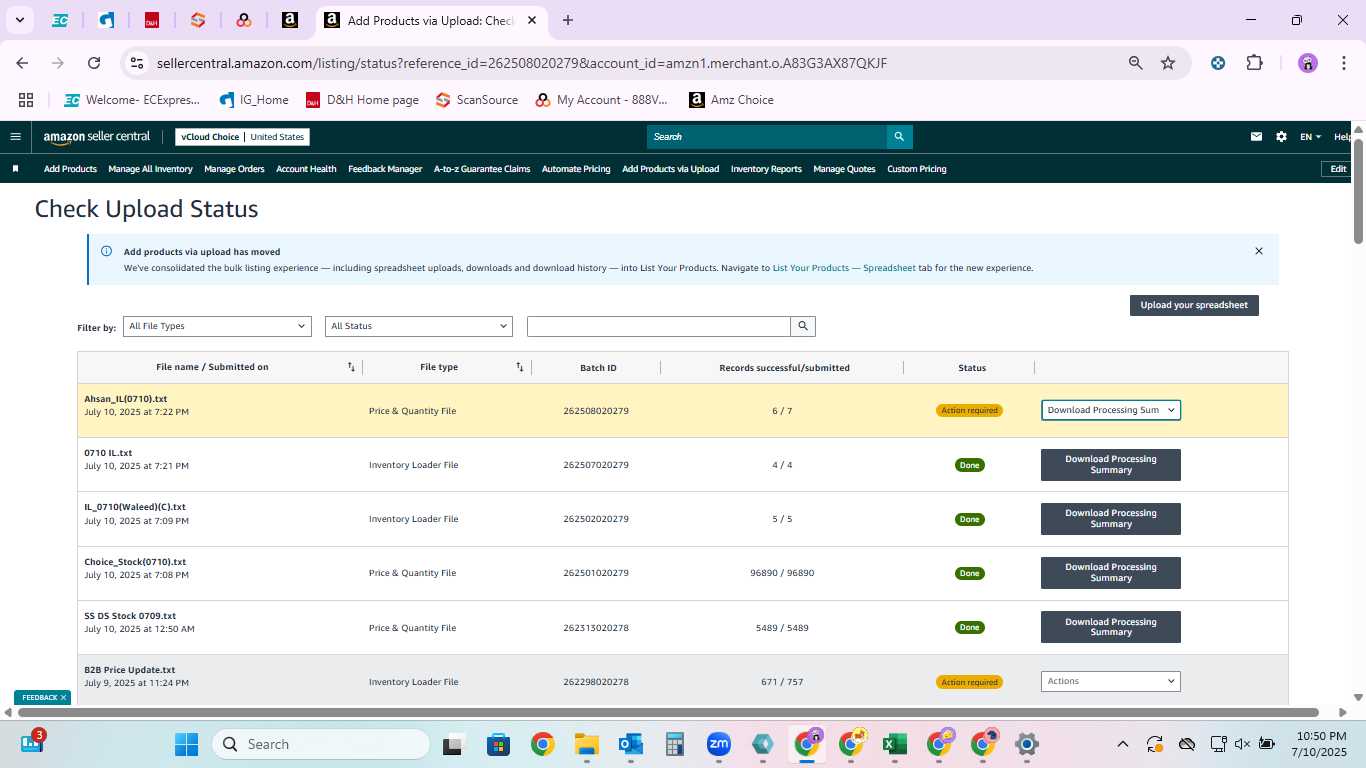
Task: Download Processing Summary for Choice_Stock(0710).txt
Action: (x=1111, y=573)
